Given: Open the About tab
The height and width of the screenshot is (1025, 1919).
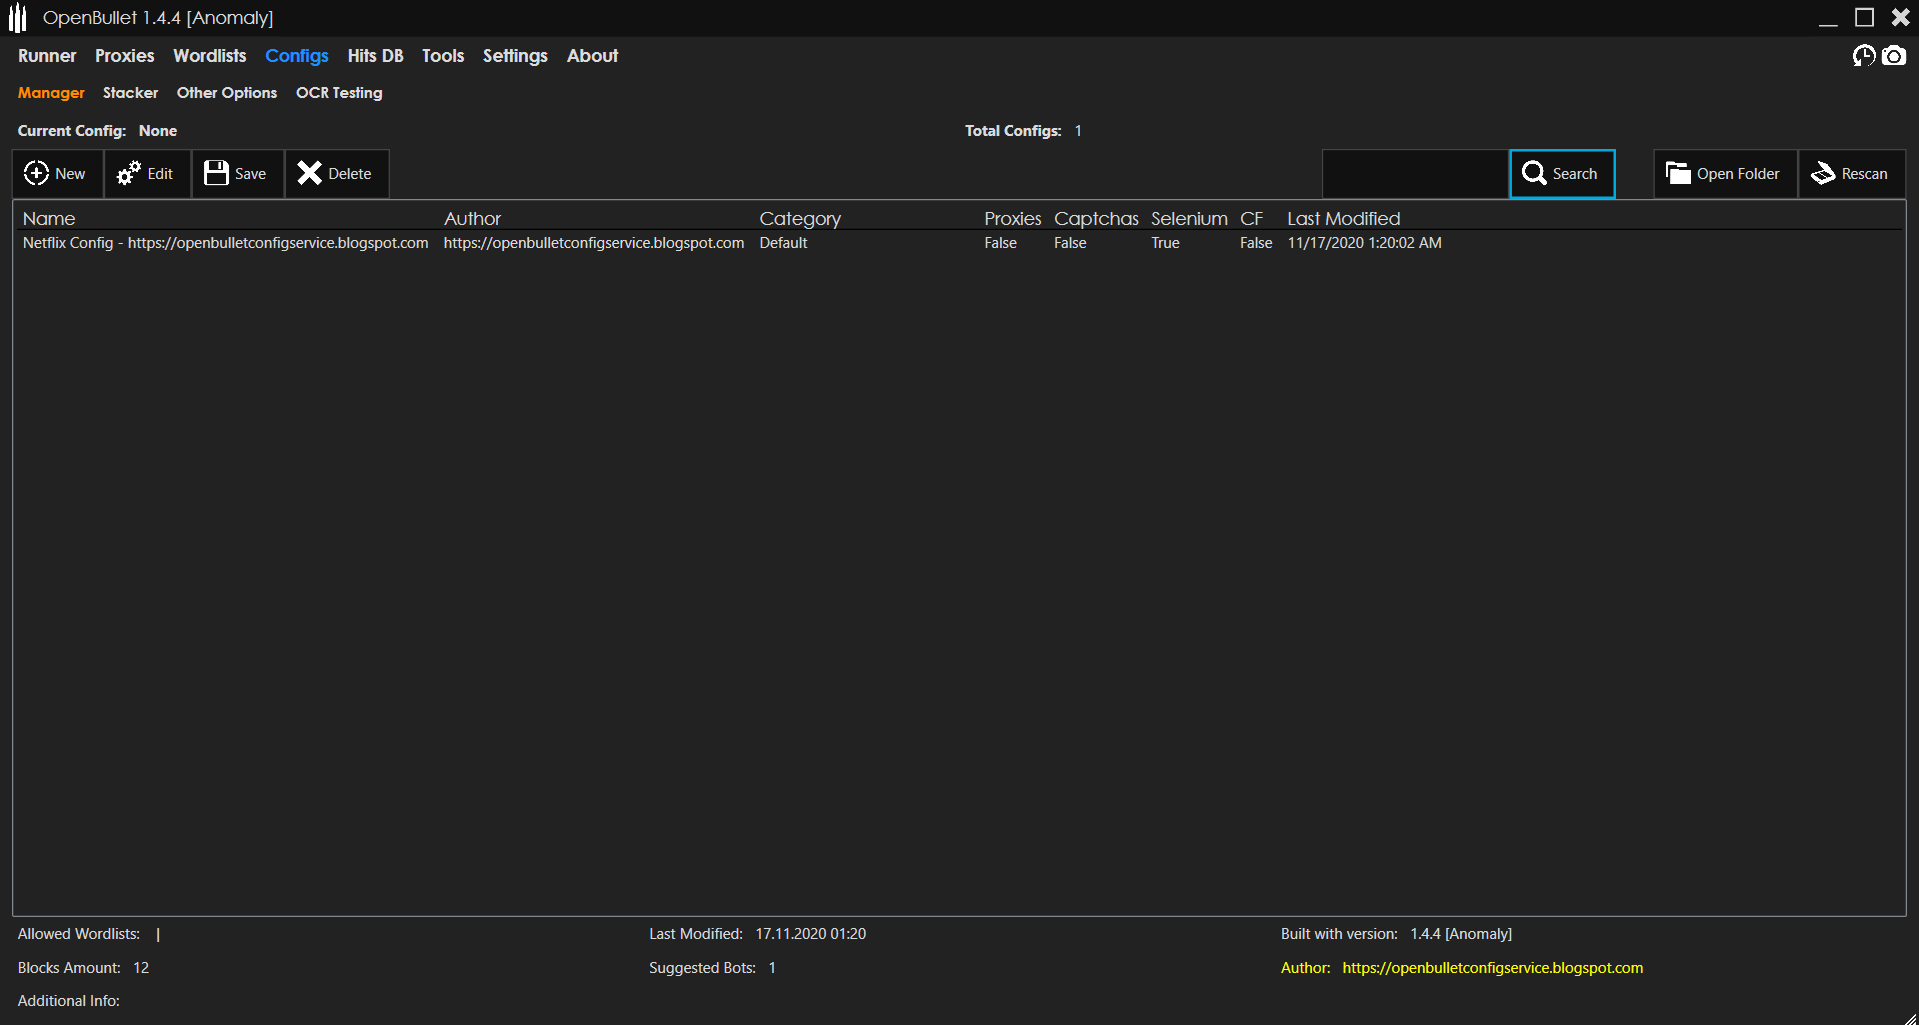Looking at the screenshot, I should (x=593, y=56).
